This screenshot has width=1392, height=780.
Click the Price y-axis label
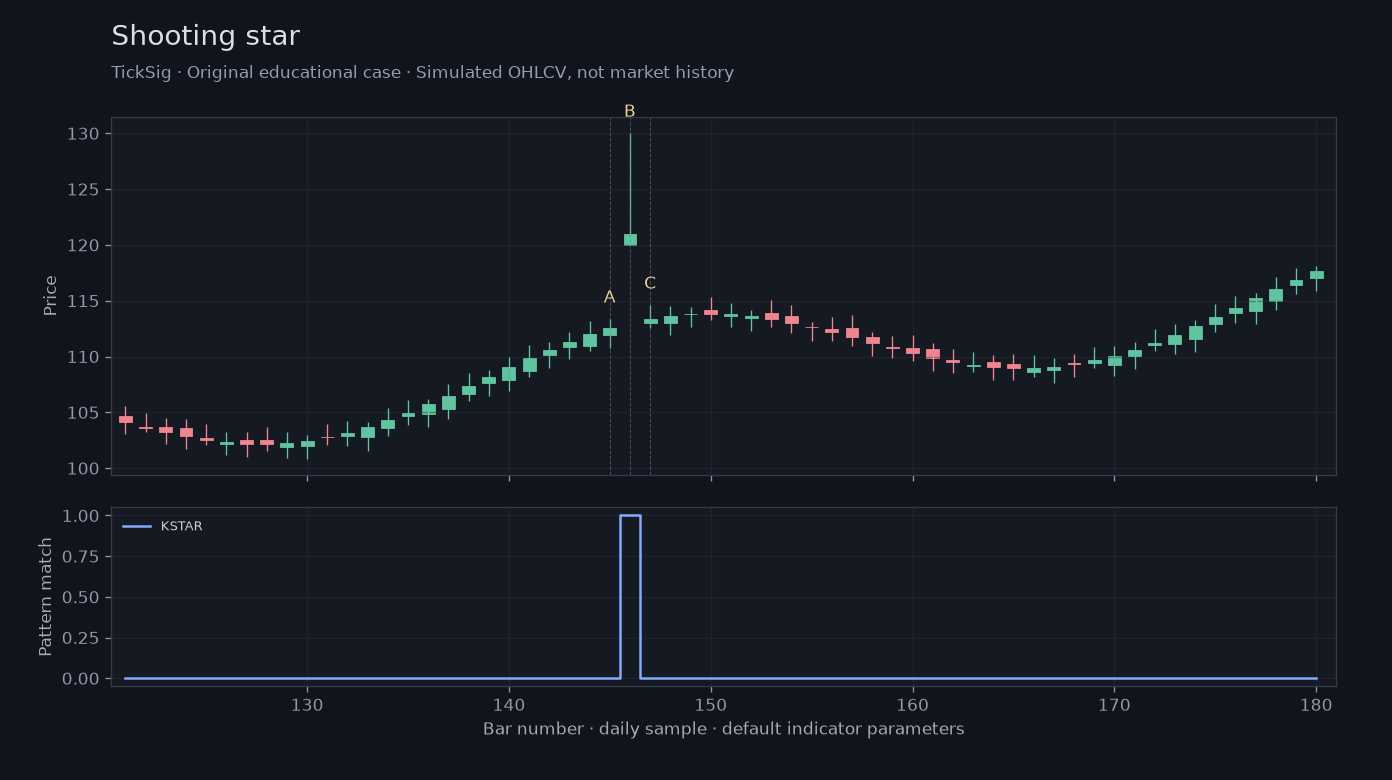tap(50, 295)
